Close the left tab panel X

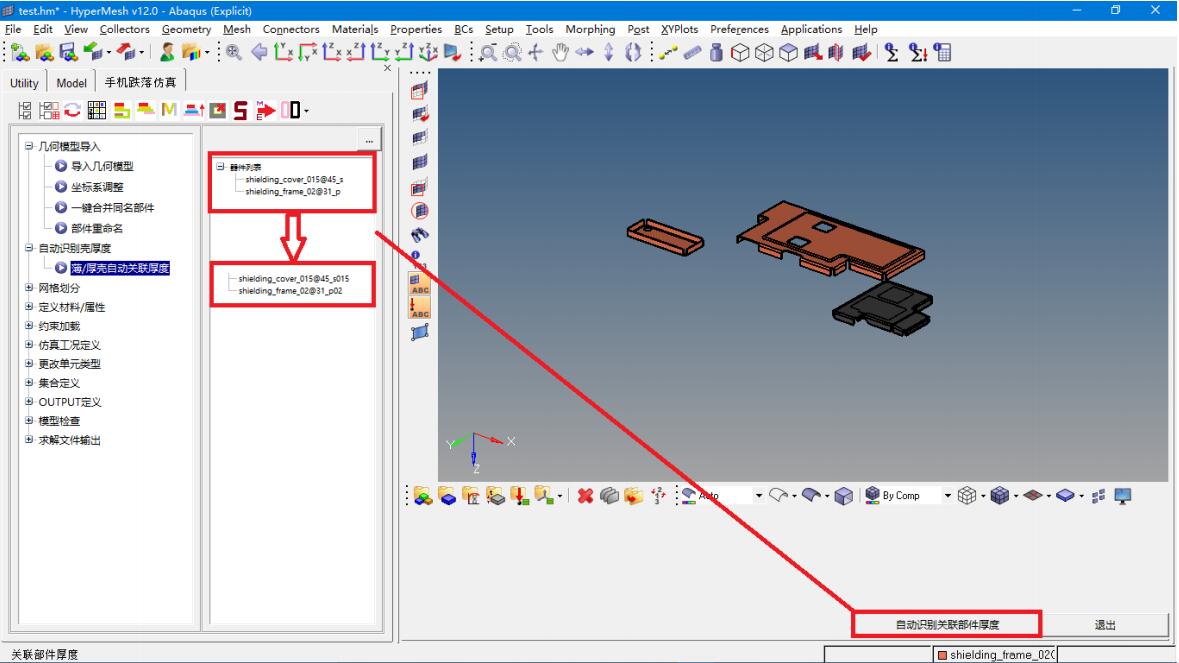click(x=387, y=68)
